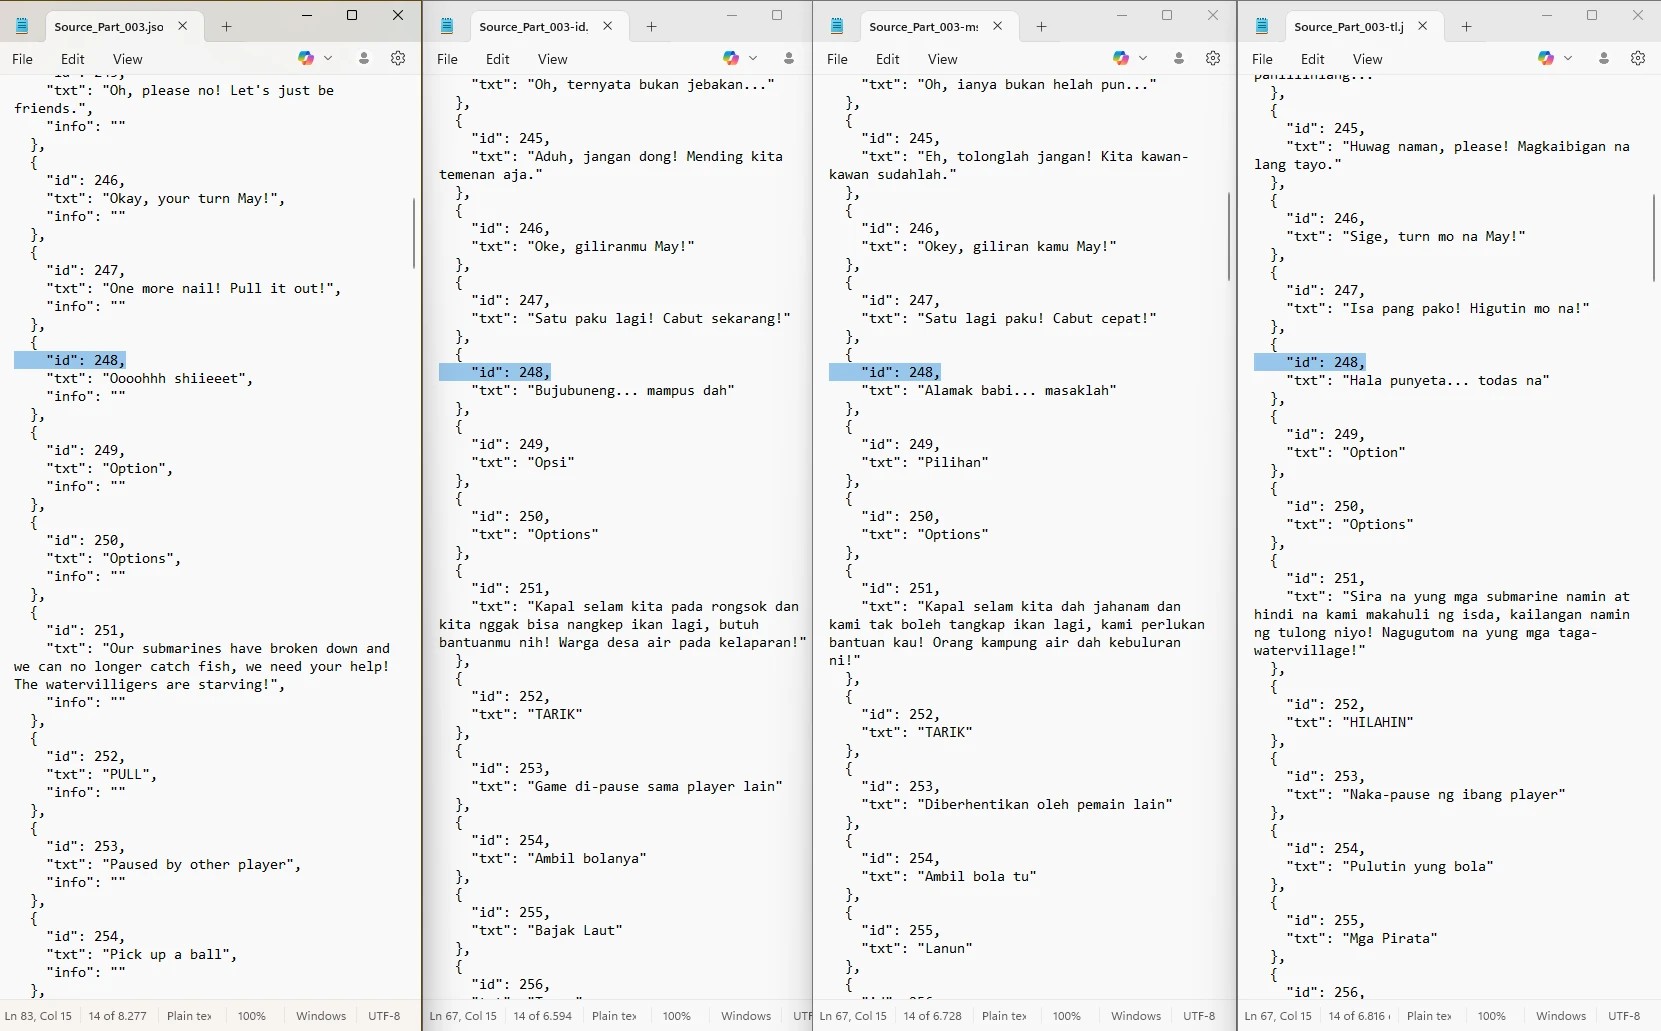
Task: Click the 100% zoom level in .jso window
Action: coord(252,1016)
